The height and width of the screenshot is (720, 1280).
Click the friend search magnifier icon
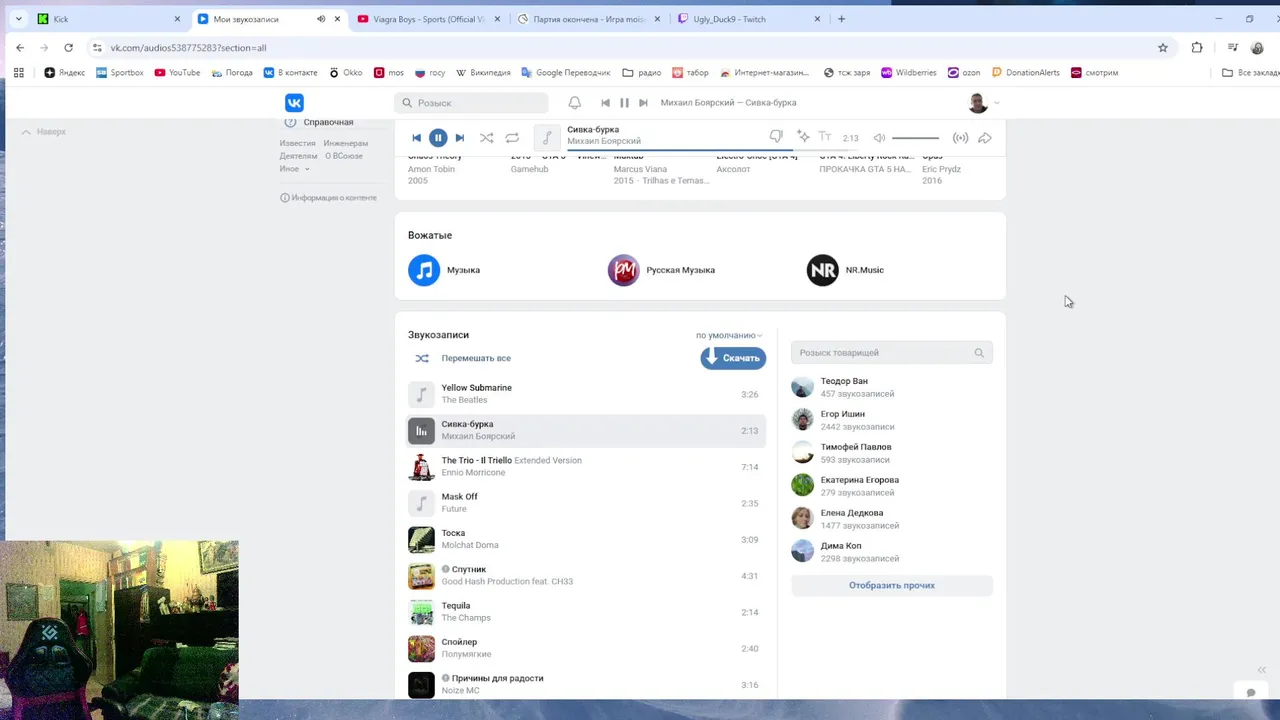(979, 353)
